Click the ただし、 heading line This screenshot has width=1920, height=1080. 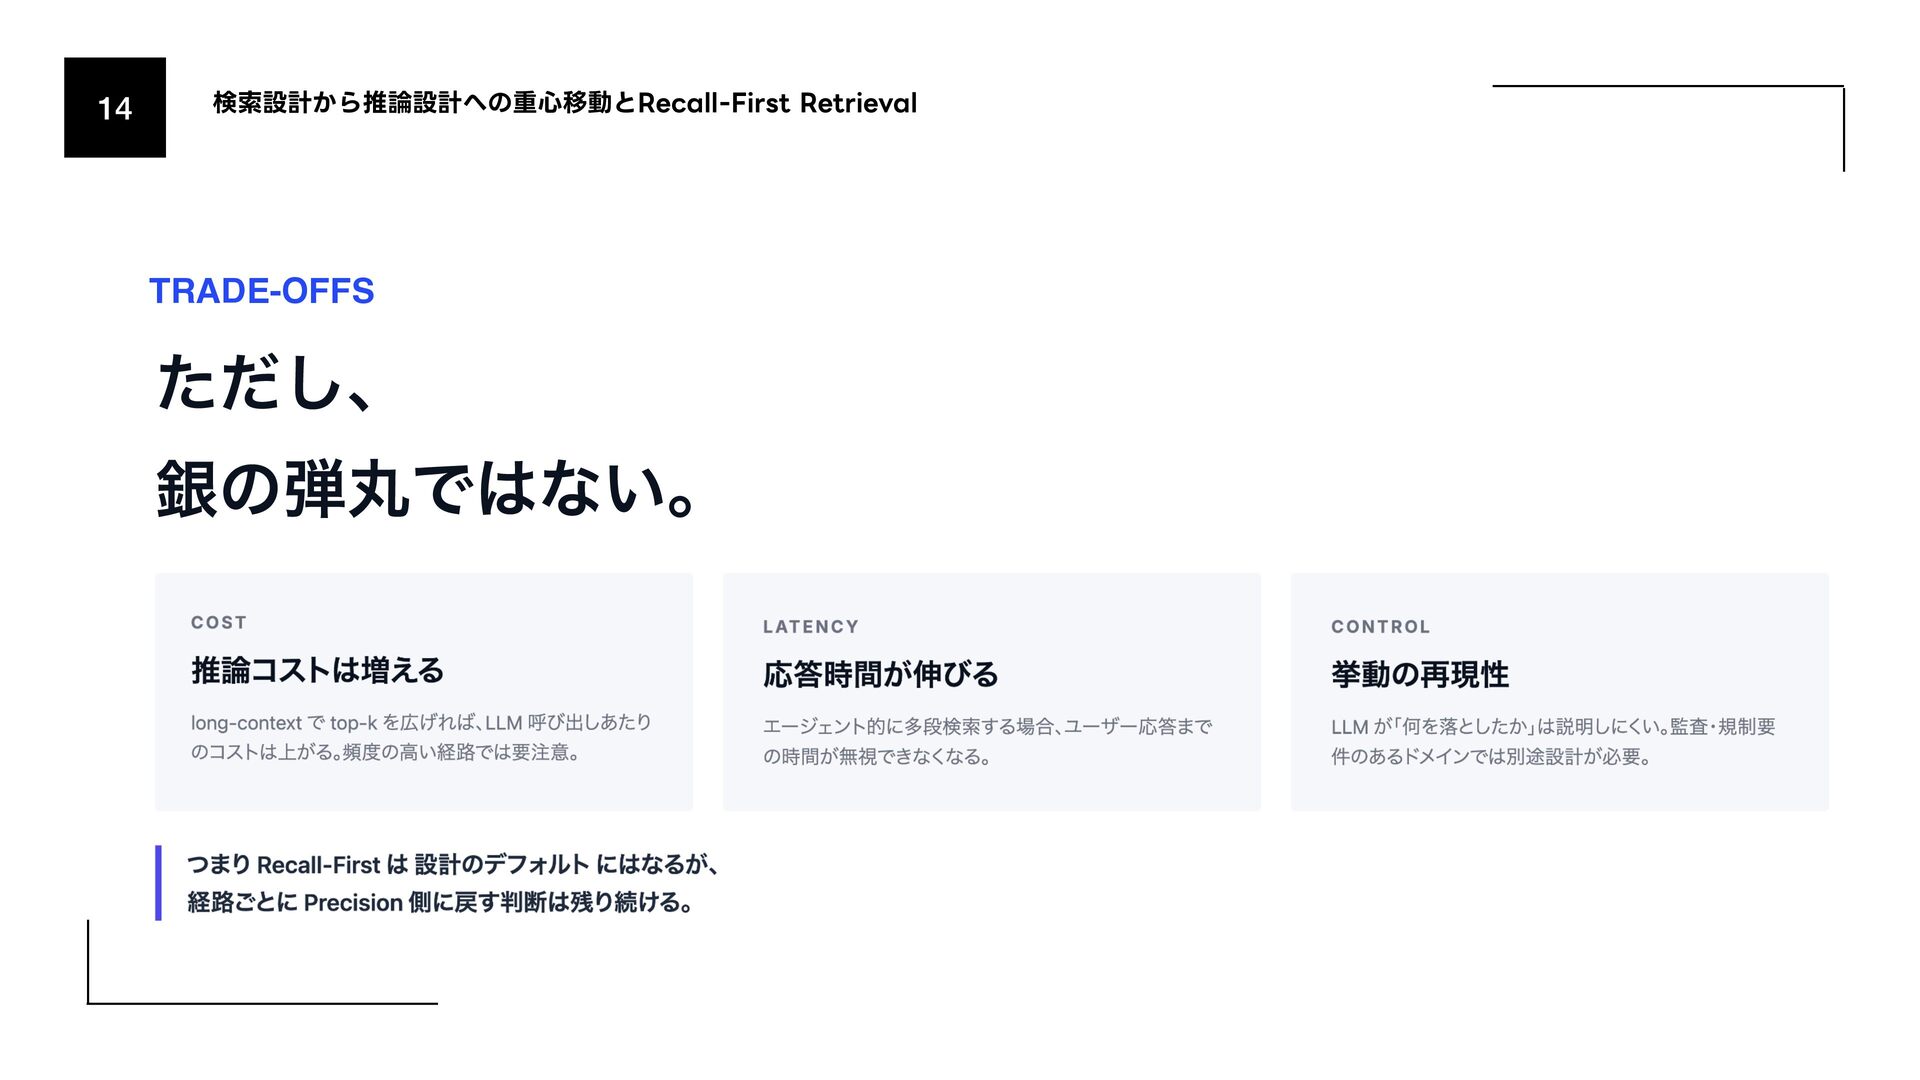pyautogui.click(x=265, y=383)
